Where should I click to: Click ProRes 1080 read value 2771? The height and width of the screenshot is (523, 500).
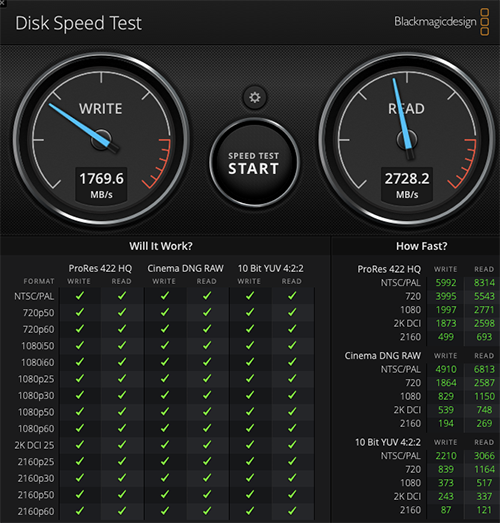click(x=484, y=310)
